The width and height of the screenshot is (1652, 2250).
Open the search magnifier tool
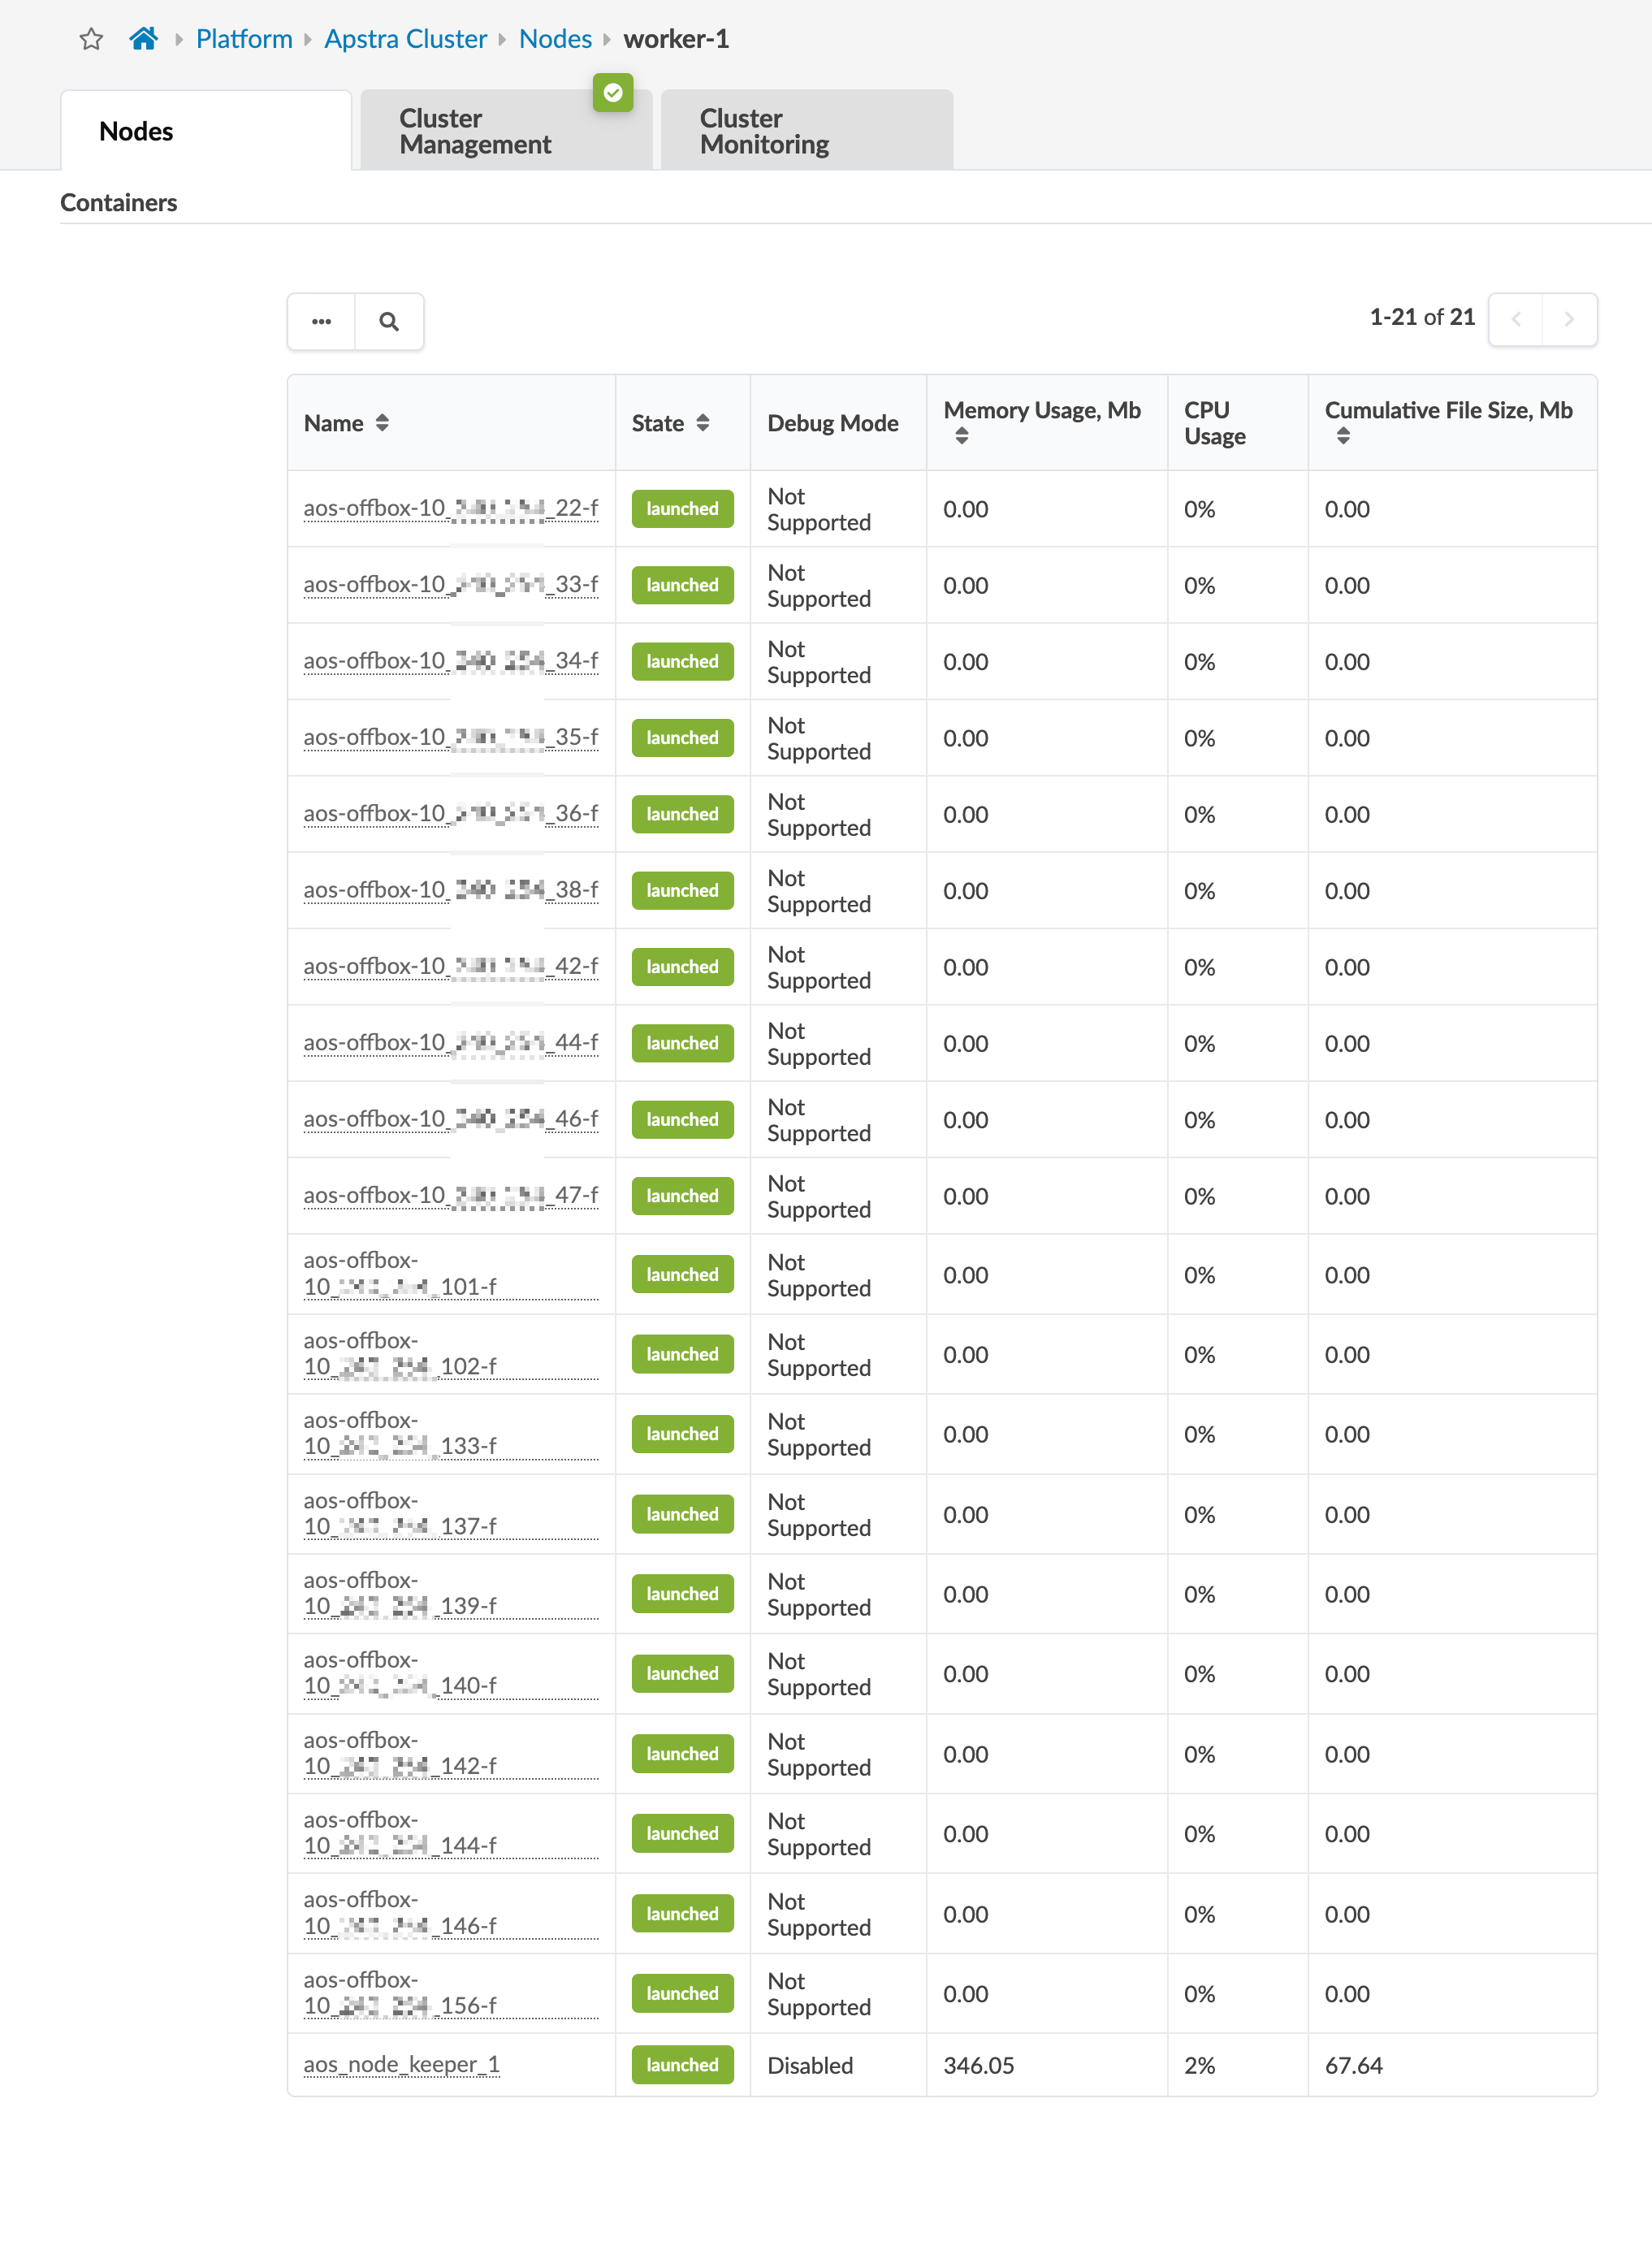(389, 322)
